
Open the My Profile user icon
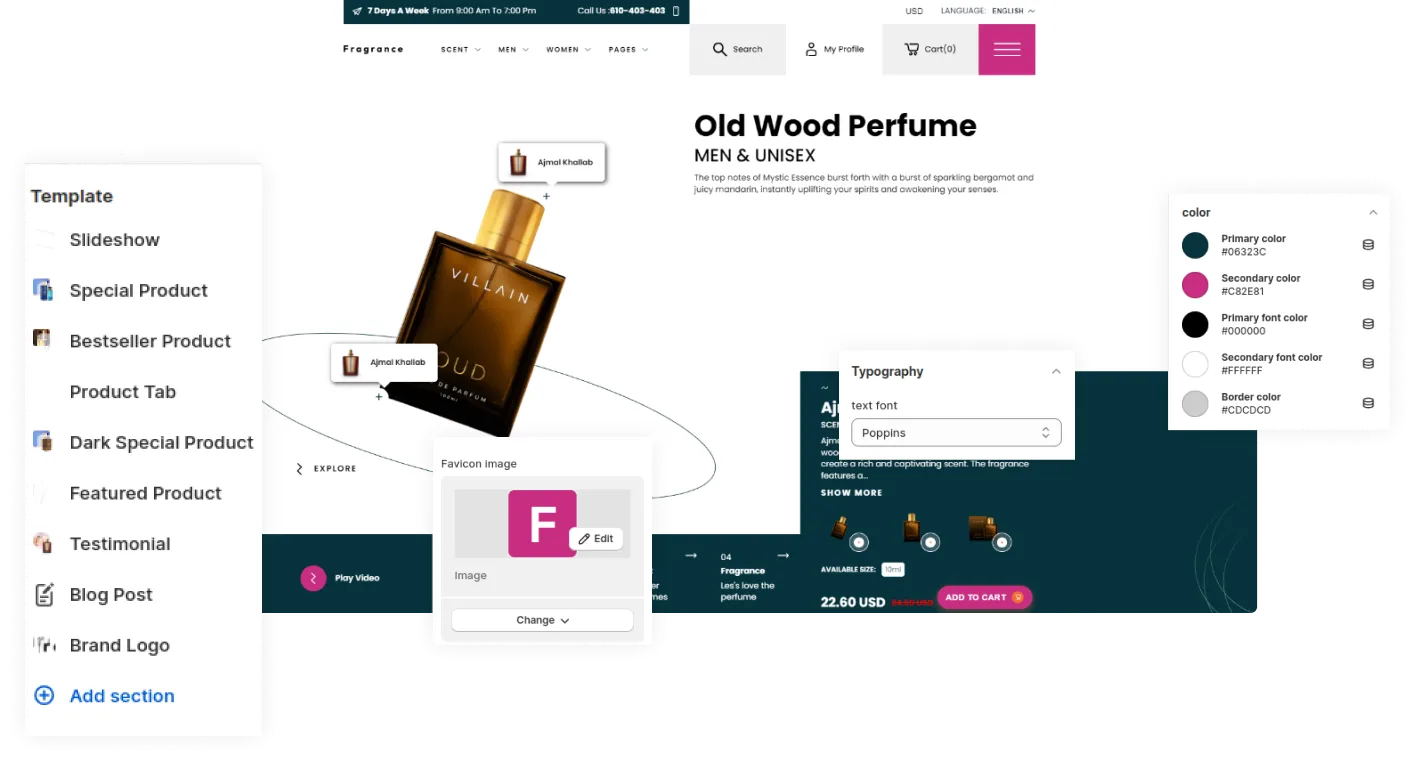(x=811, y=49)
